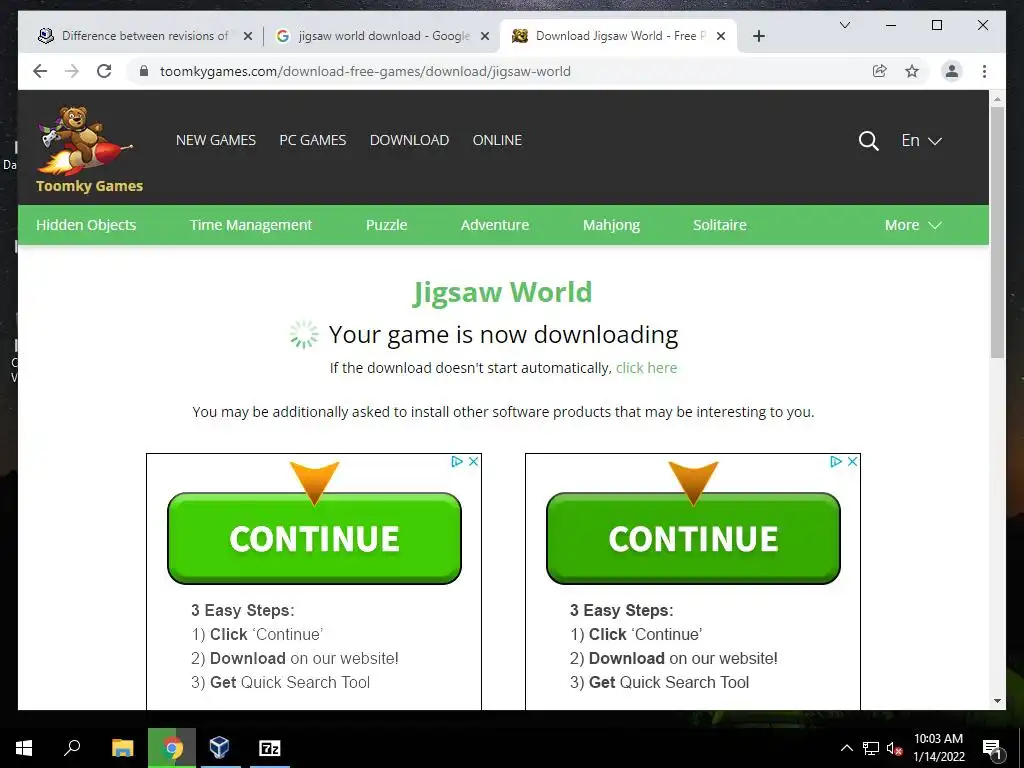Switch to 'Difference between revisions' tab
Screen dimensions: 1024x768
(146, 36)
